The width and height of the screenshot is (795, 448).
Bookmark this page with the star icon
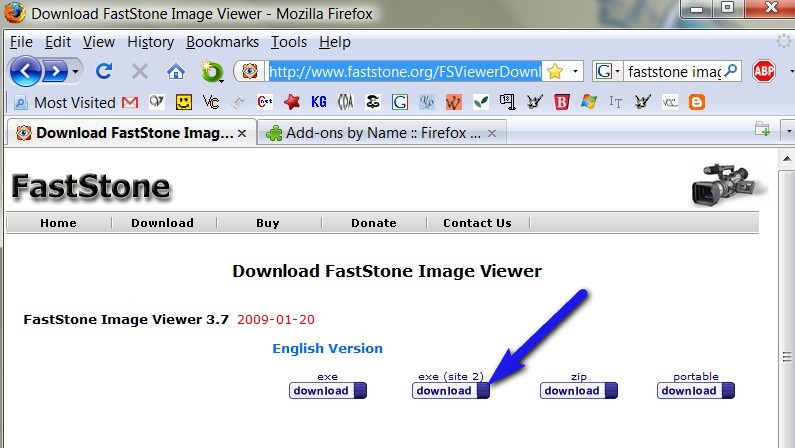555,71
